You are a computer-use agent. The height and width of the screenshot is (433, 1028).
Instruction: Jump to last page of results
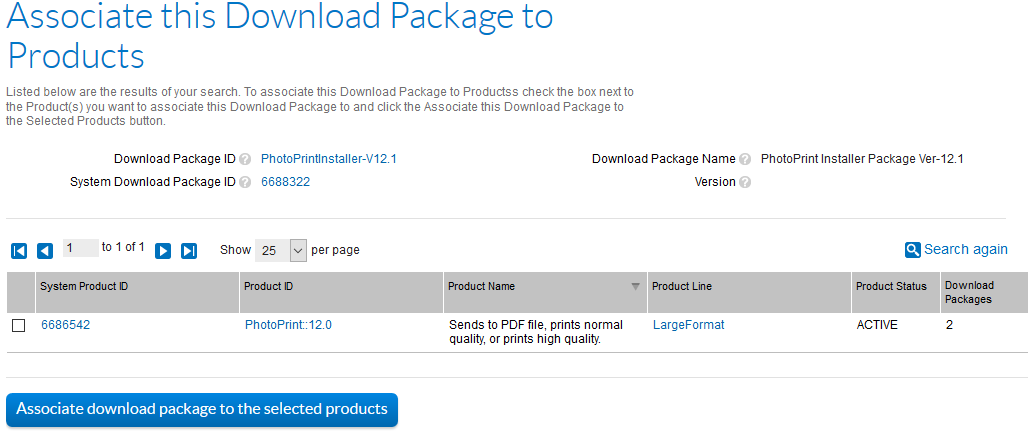[x=189, y=251]
